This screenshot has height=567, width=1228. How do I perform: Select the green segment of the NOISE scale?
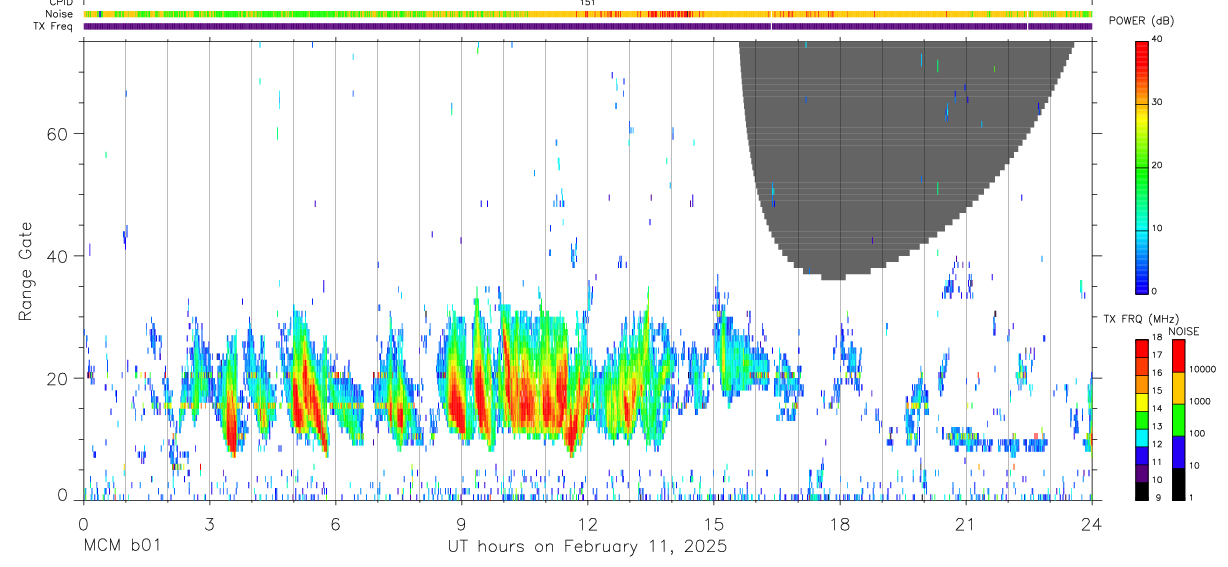[1179, 419]
